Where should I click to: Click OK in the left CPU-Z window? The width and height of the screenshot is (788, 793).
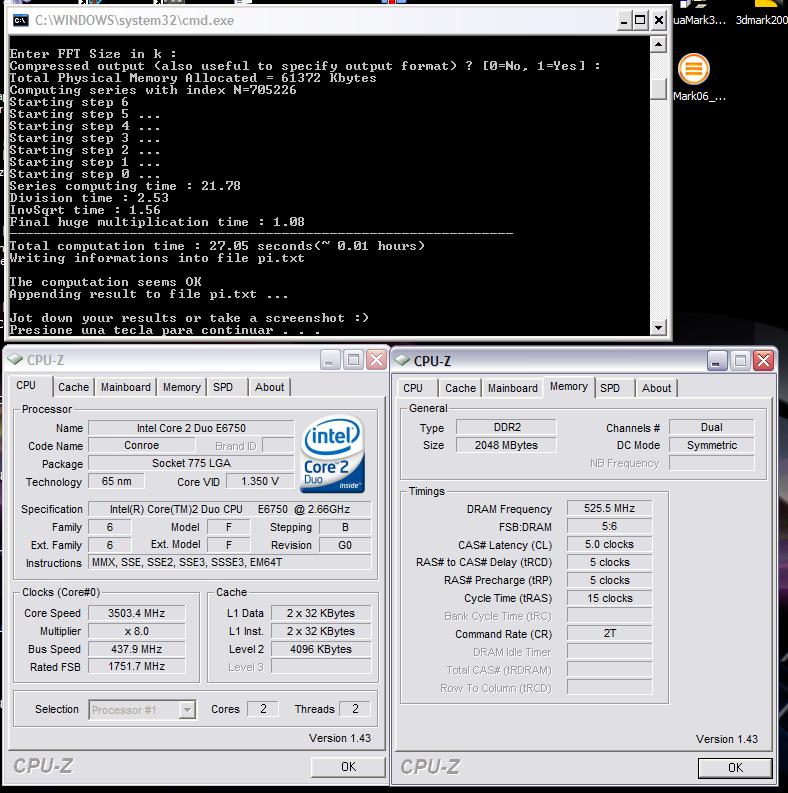348,767
